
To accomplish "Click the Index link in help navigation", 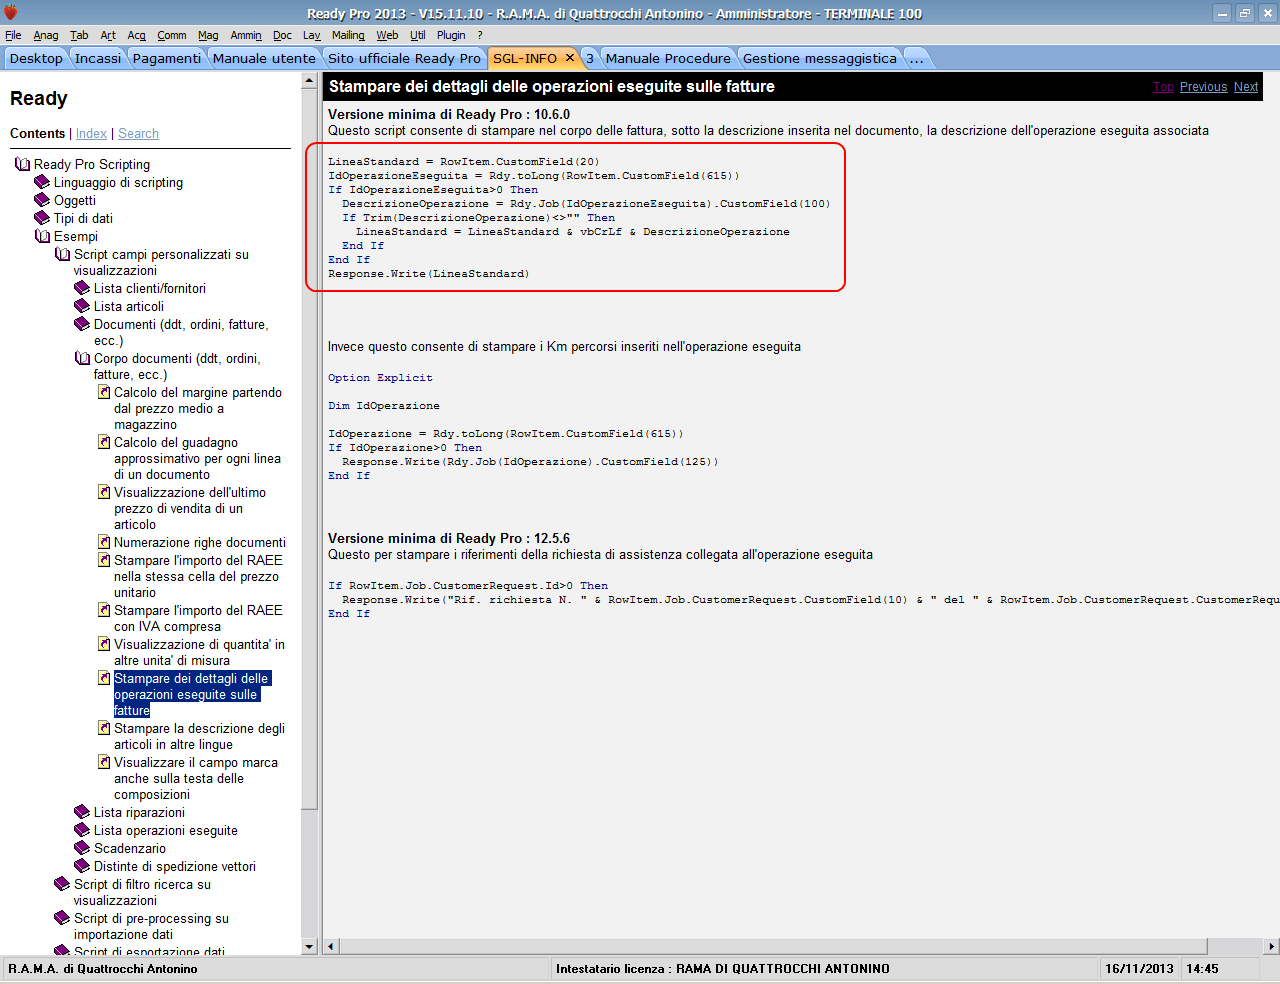I will point(91,133).
